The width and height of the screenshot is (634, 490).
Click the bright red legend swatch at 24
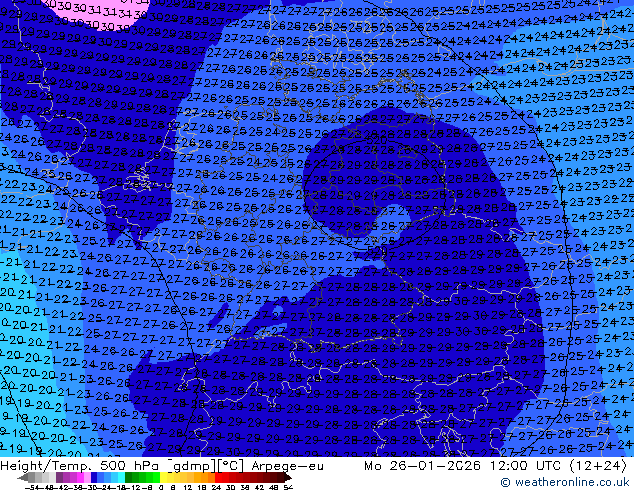tap(218, 477)
